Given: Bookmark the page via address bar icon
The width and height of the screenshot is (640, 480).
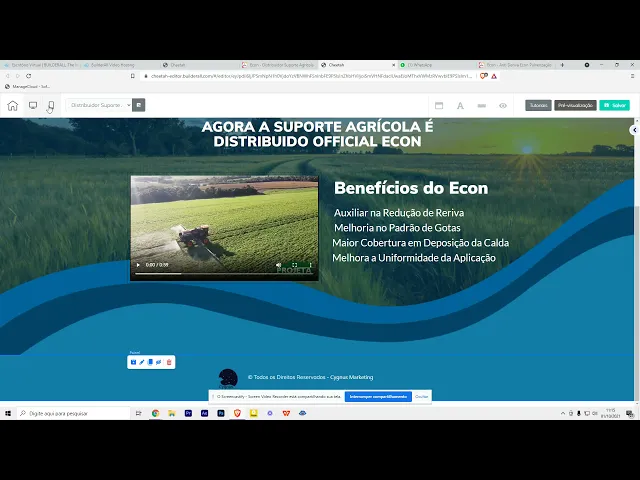Looking at the screenshot, I should pos(133,76).
